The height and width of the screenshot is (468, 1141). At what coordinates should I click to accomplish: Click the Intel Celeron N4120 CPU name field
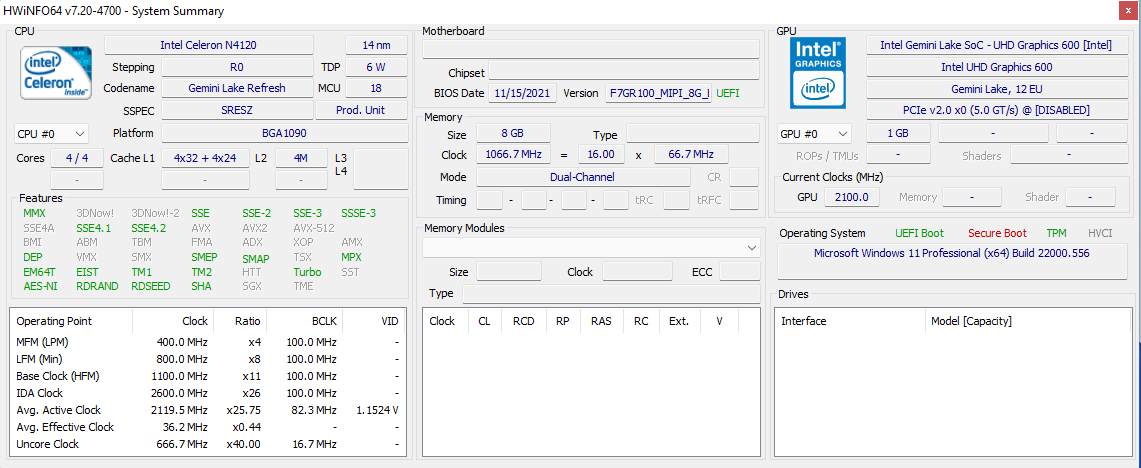pos(209,45)
